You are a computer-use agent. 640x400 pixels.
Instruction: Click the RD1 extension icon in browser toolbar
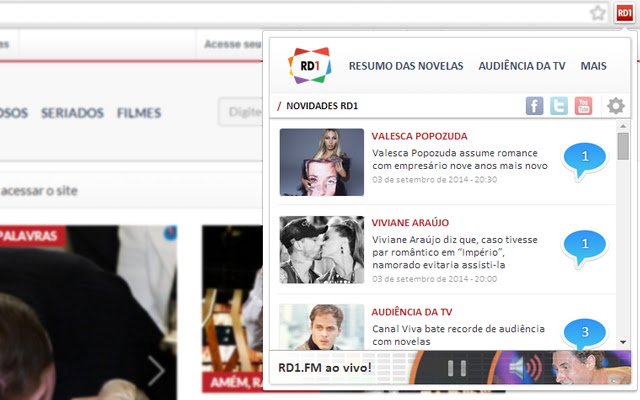click(x=624, y=13)
